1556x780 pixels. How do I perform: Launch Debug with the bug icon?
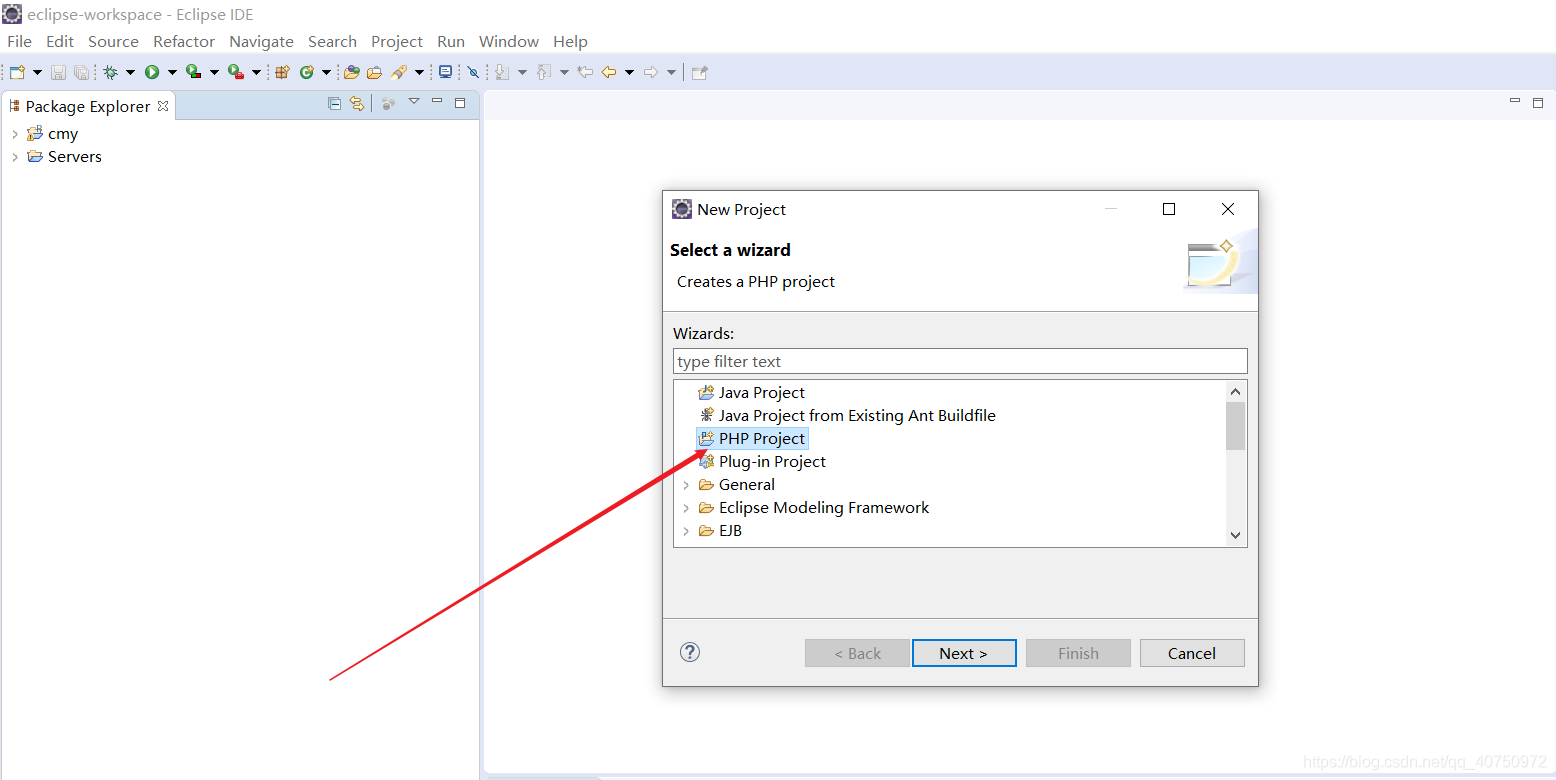[x=110, y=72]
